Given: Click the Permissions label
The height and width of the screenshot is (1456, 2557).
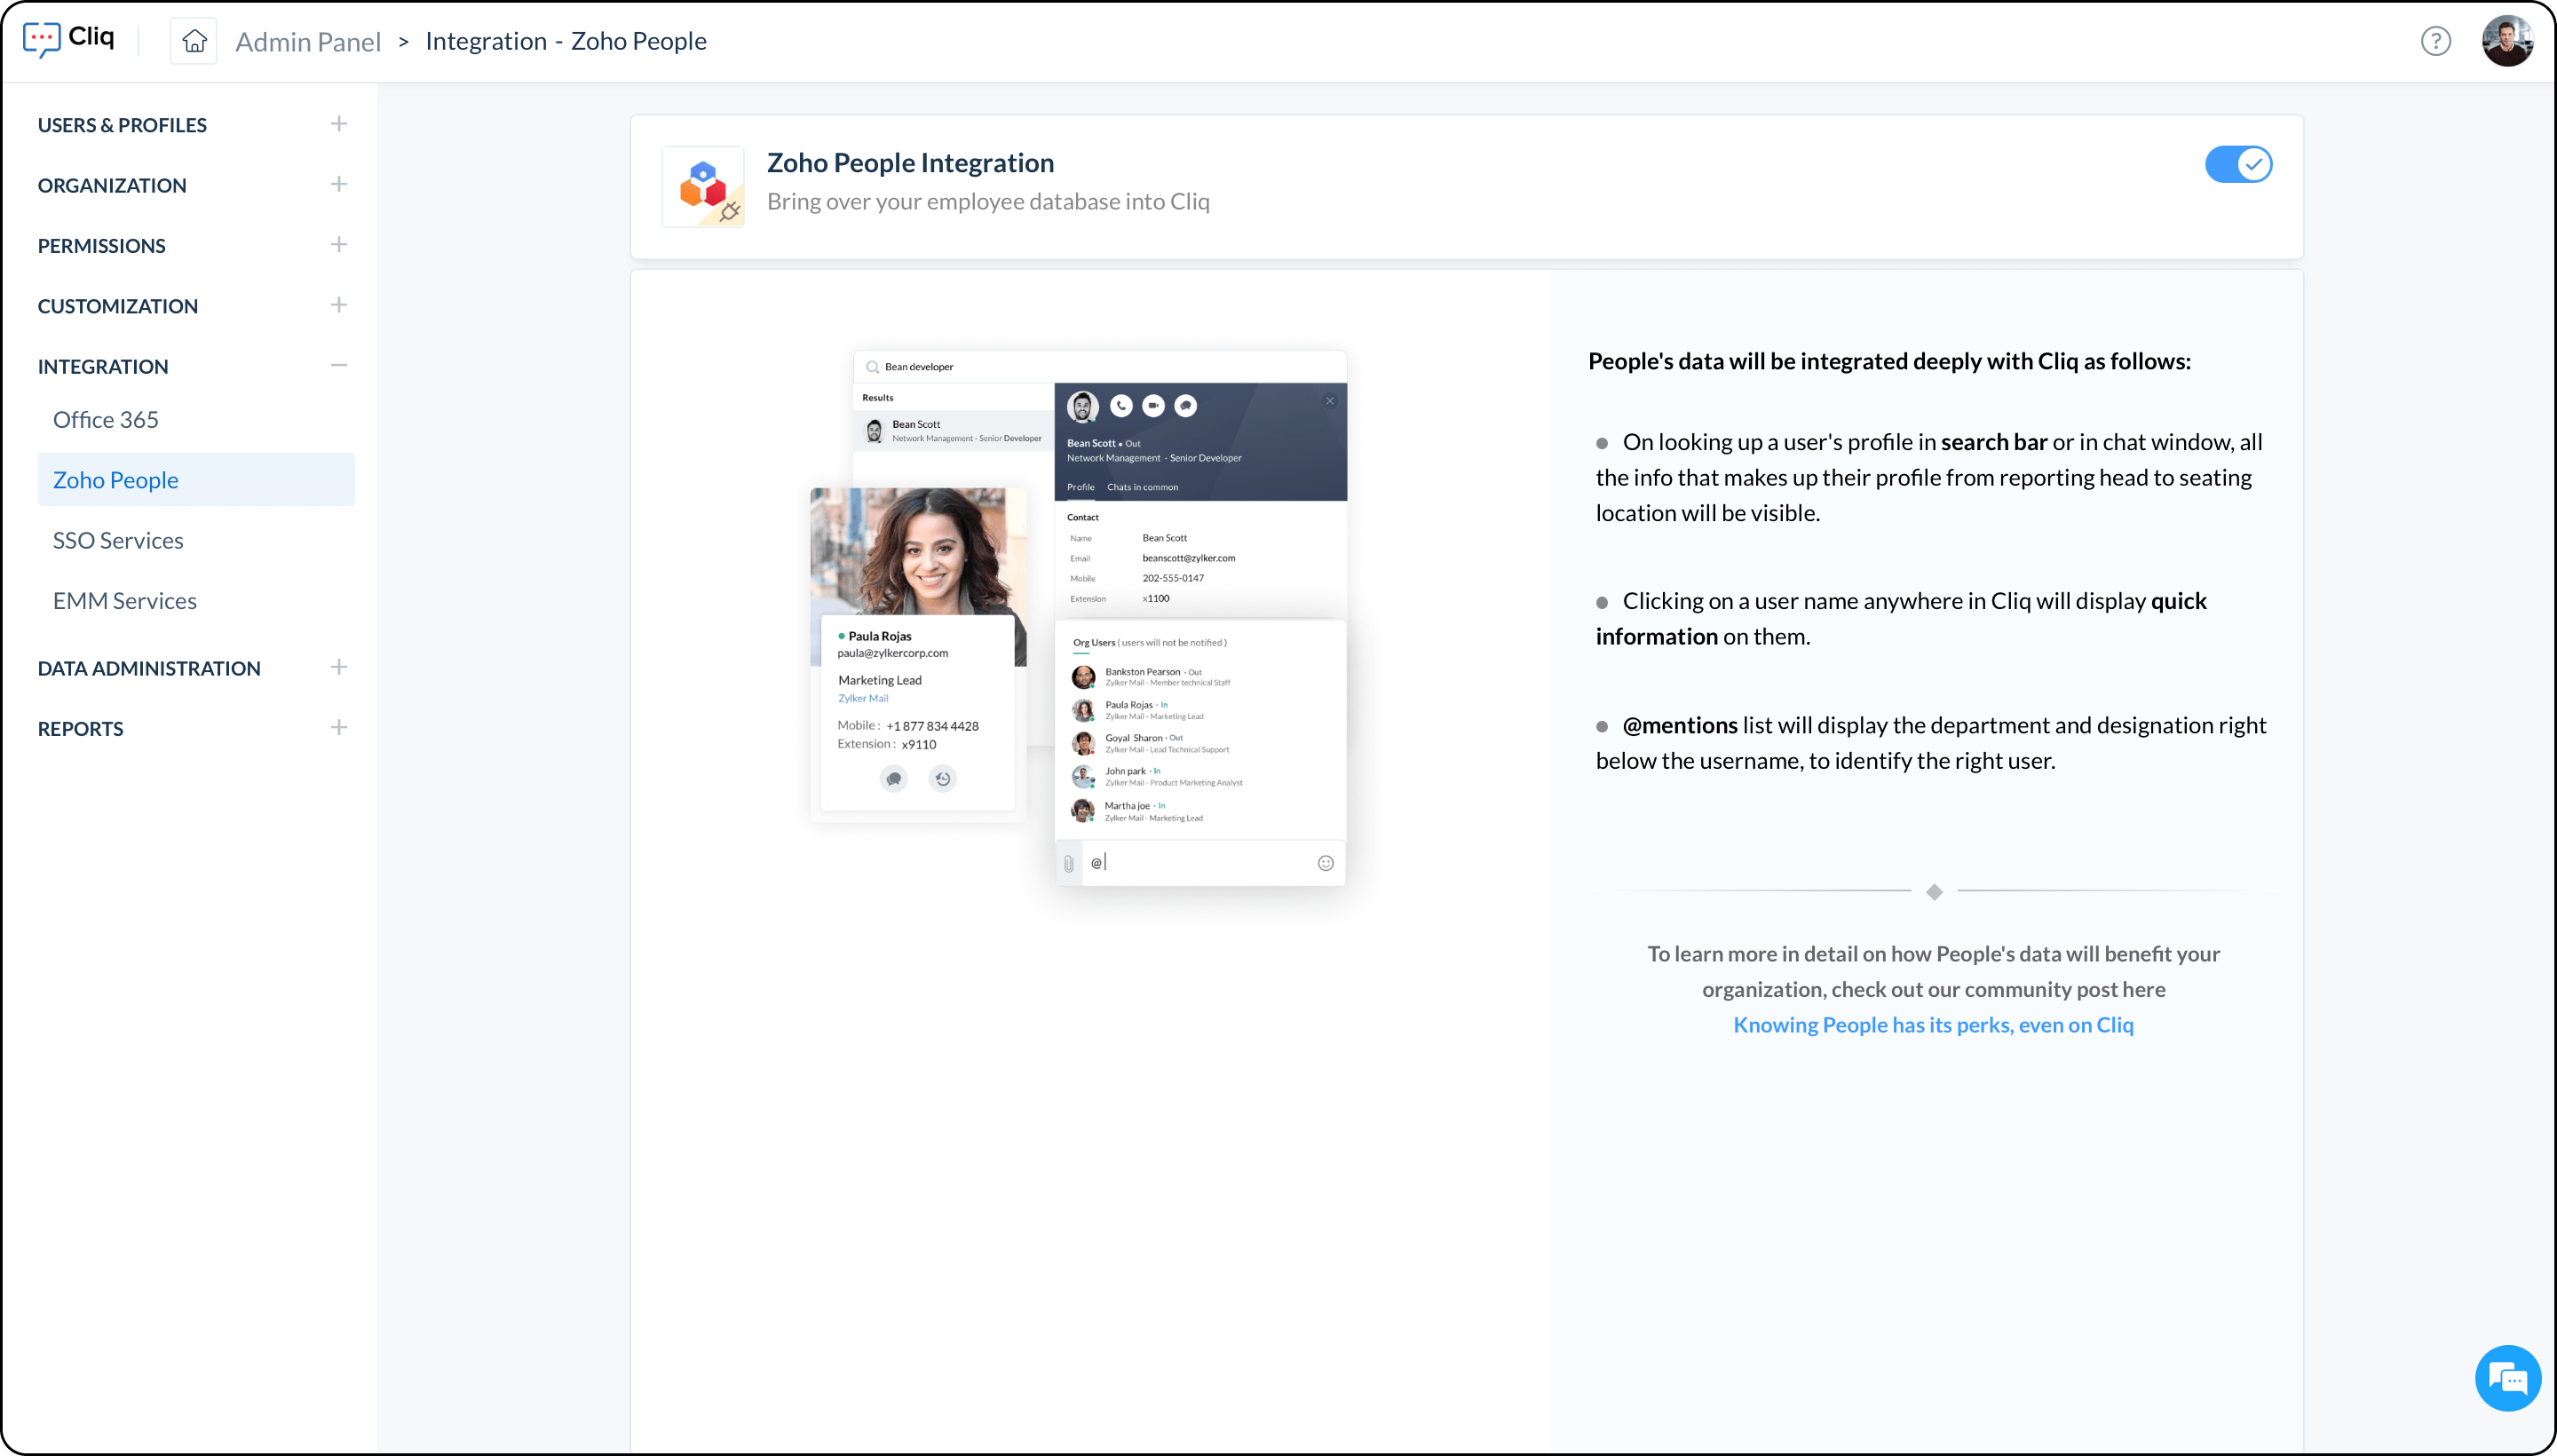Looking at the screenshot, I should point(102,245).
